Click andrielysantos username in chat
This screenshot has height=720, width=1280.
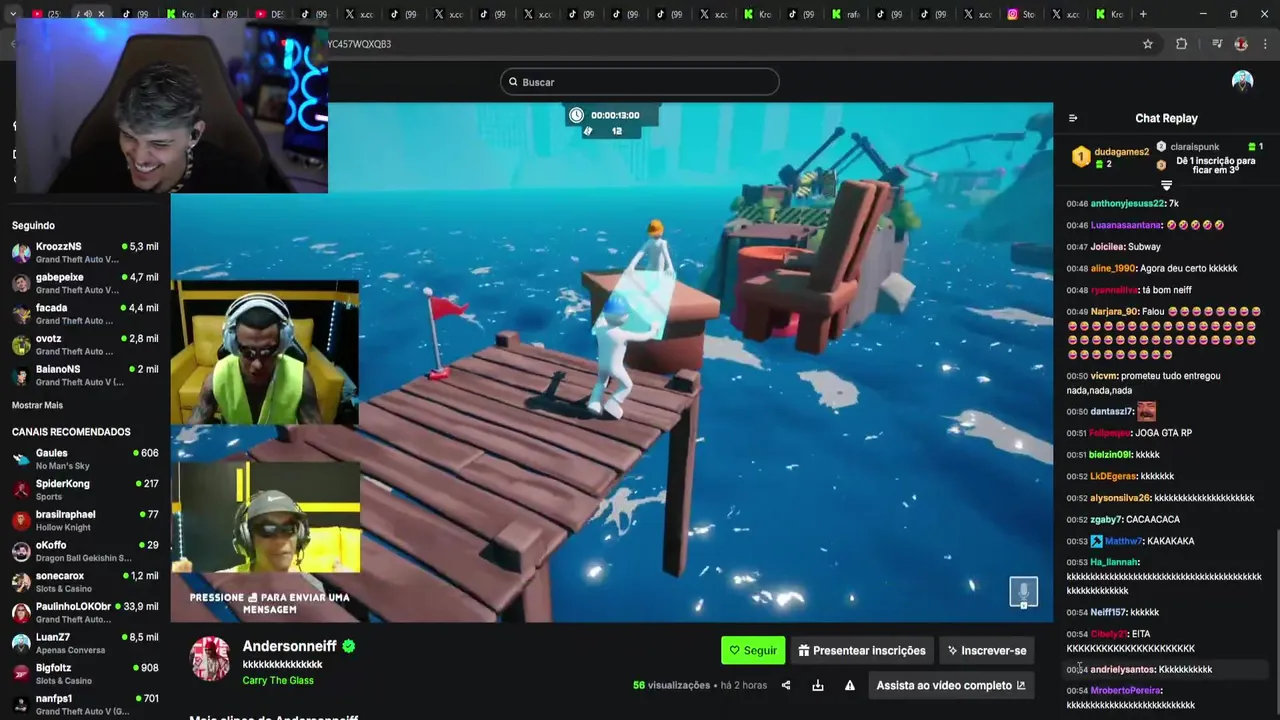tap(1122, 669)
